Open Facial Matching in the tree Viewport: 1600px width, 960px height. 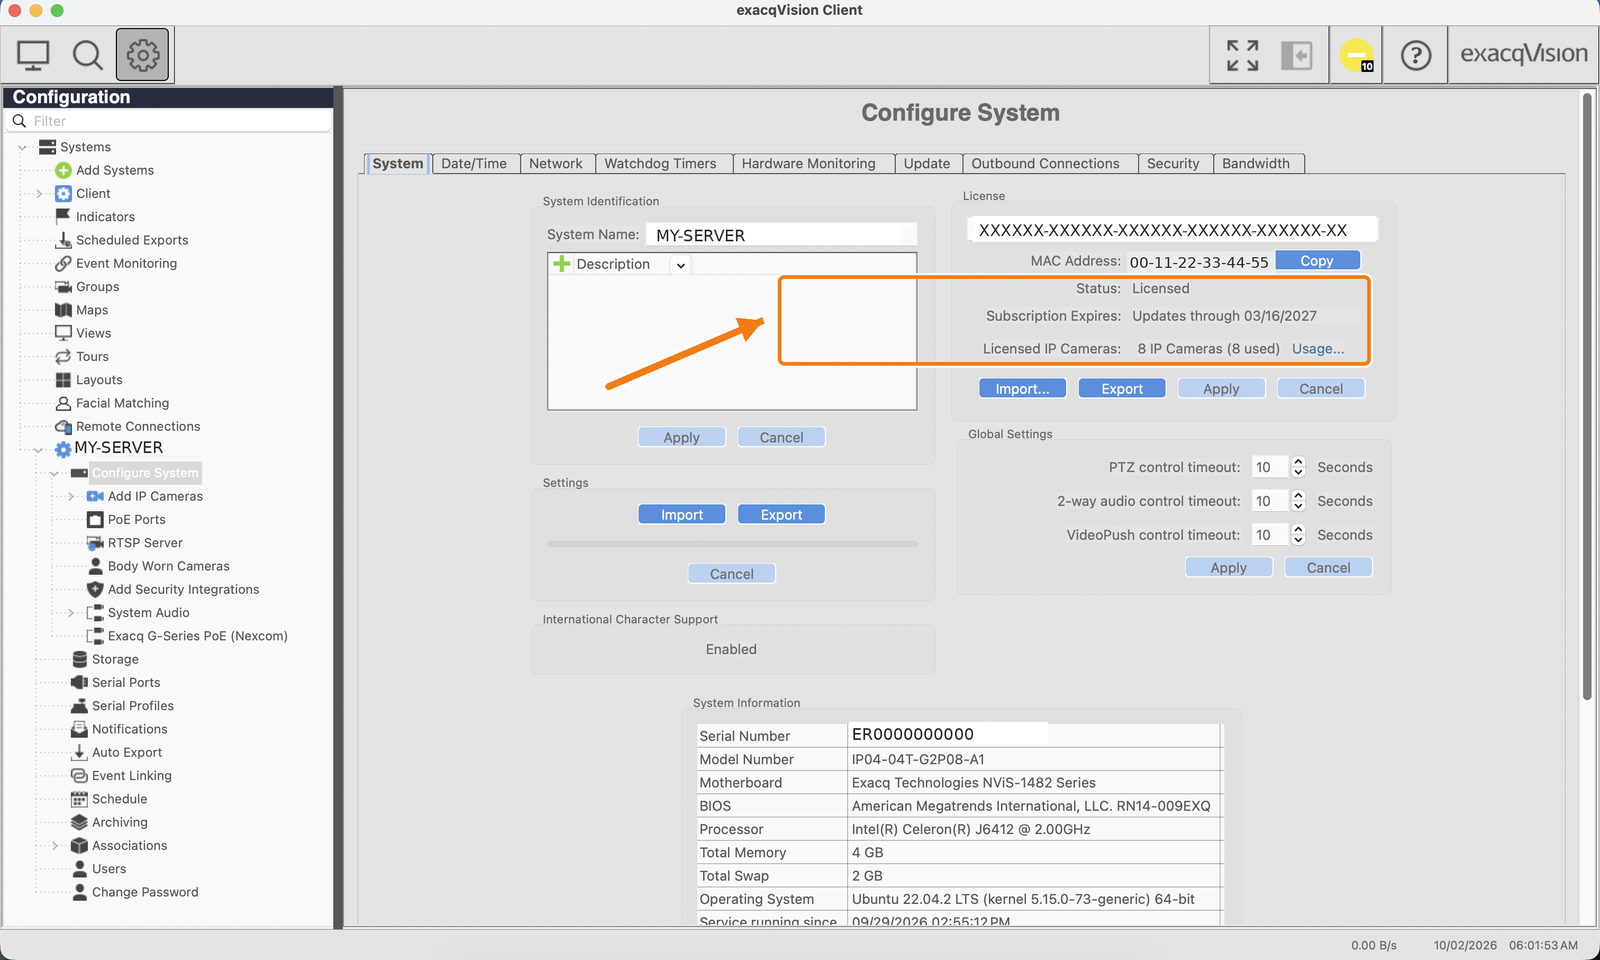click(122, 403)
